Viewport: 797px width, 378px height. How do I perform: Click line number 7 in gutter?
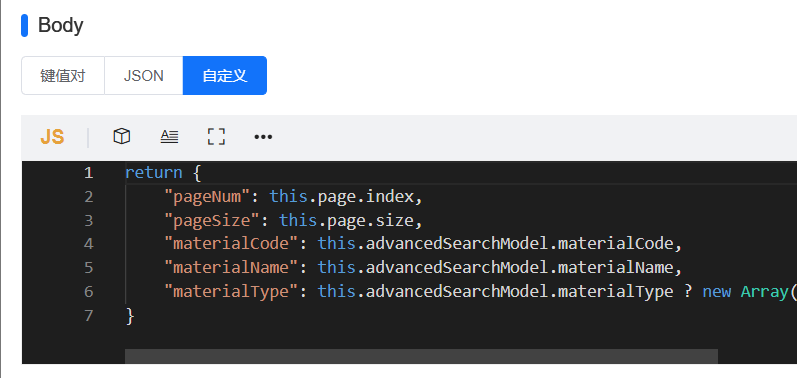point(88,316)
